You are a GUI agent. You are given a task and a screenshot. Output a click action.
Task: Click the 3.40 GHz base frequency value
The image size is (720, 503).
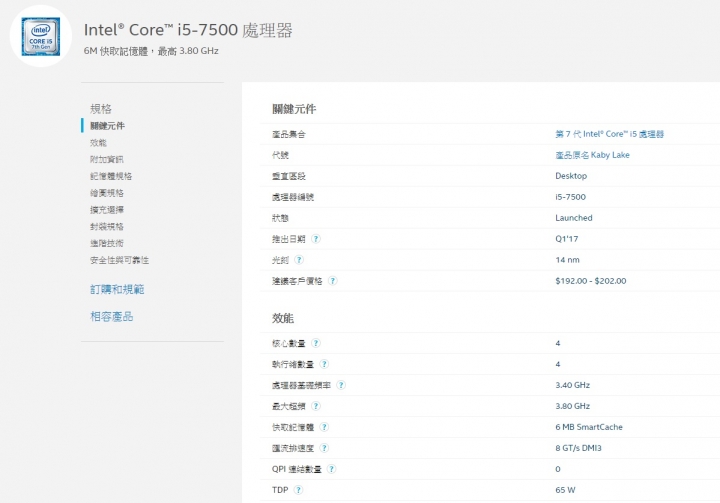(573, 385)
